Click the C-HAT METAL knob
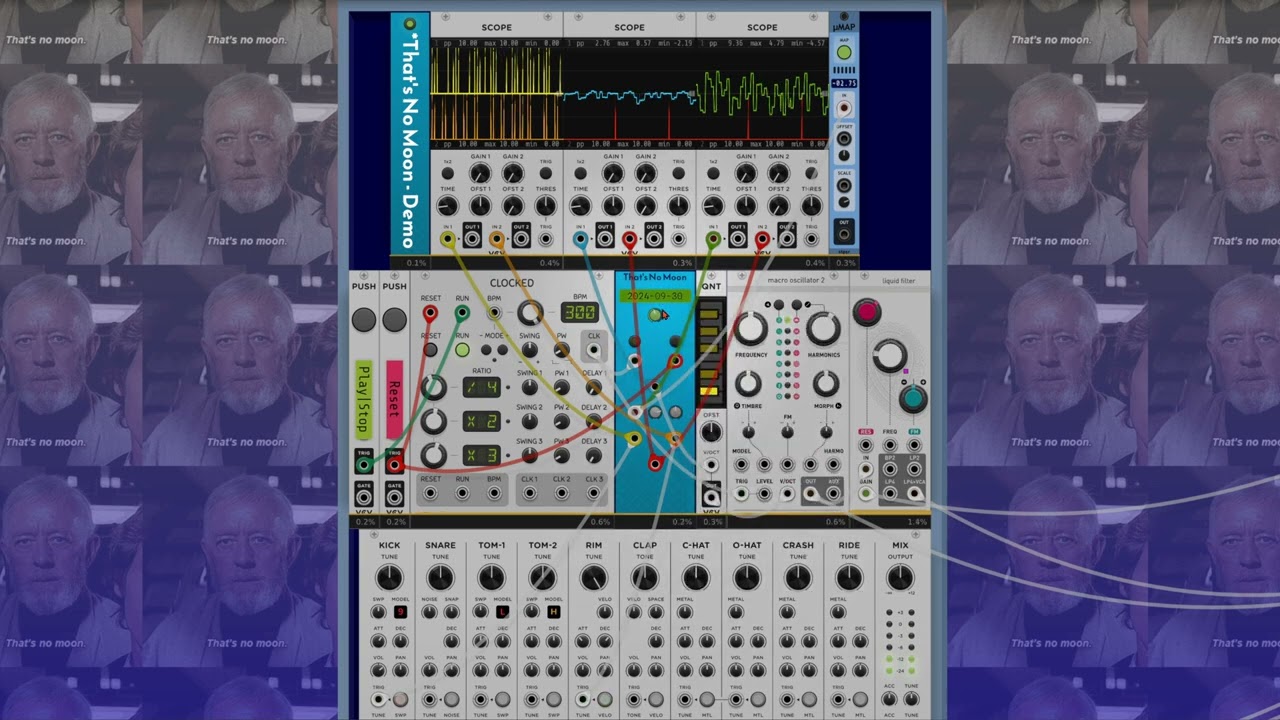The height and width of the screenshot is (720, 1280). point(685,612)
